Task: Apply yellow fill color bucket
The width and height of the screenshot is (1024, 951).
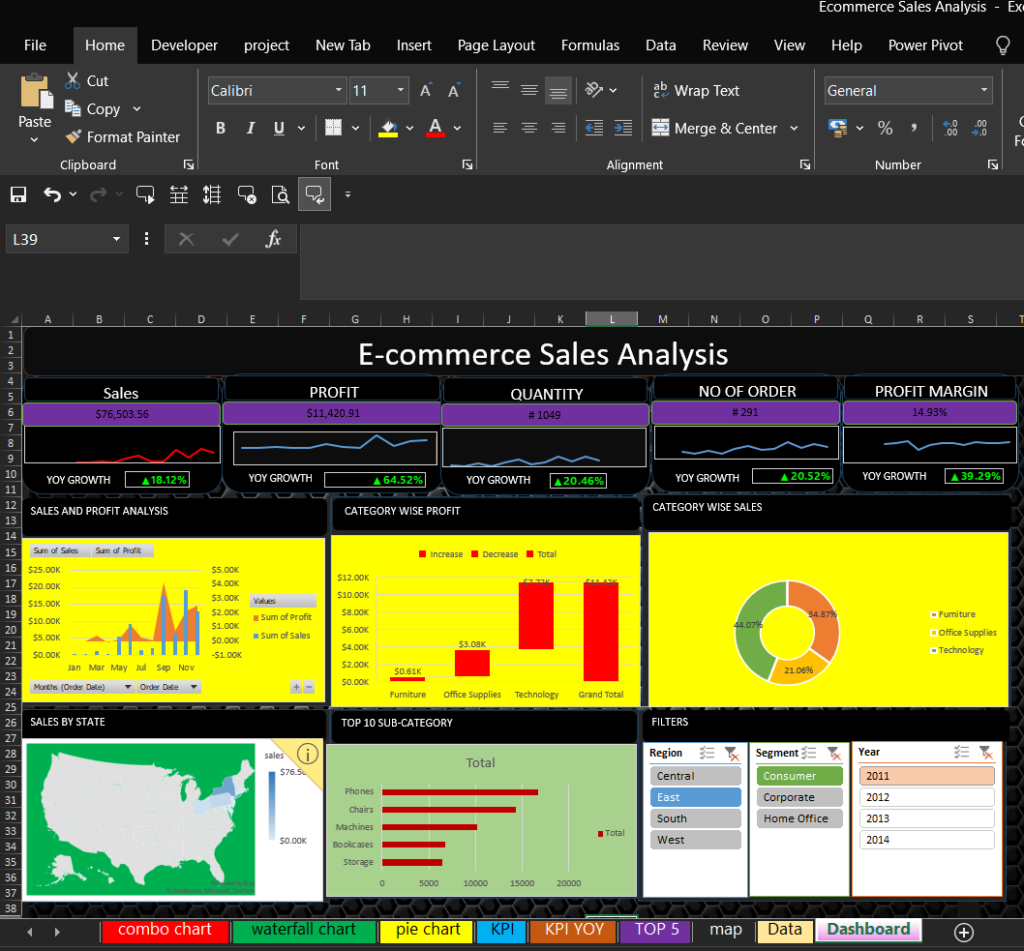Action: (388, 128)
